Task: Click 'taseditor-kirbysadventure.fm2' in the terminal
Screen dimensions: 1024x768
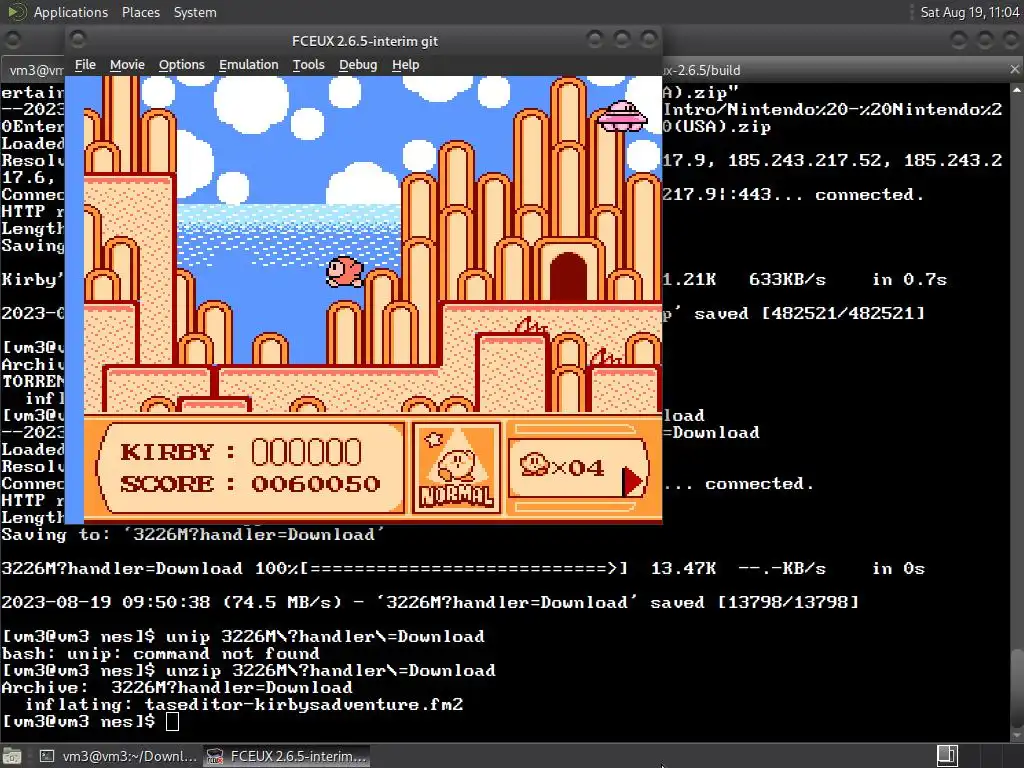Action: coord(304,705)
